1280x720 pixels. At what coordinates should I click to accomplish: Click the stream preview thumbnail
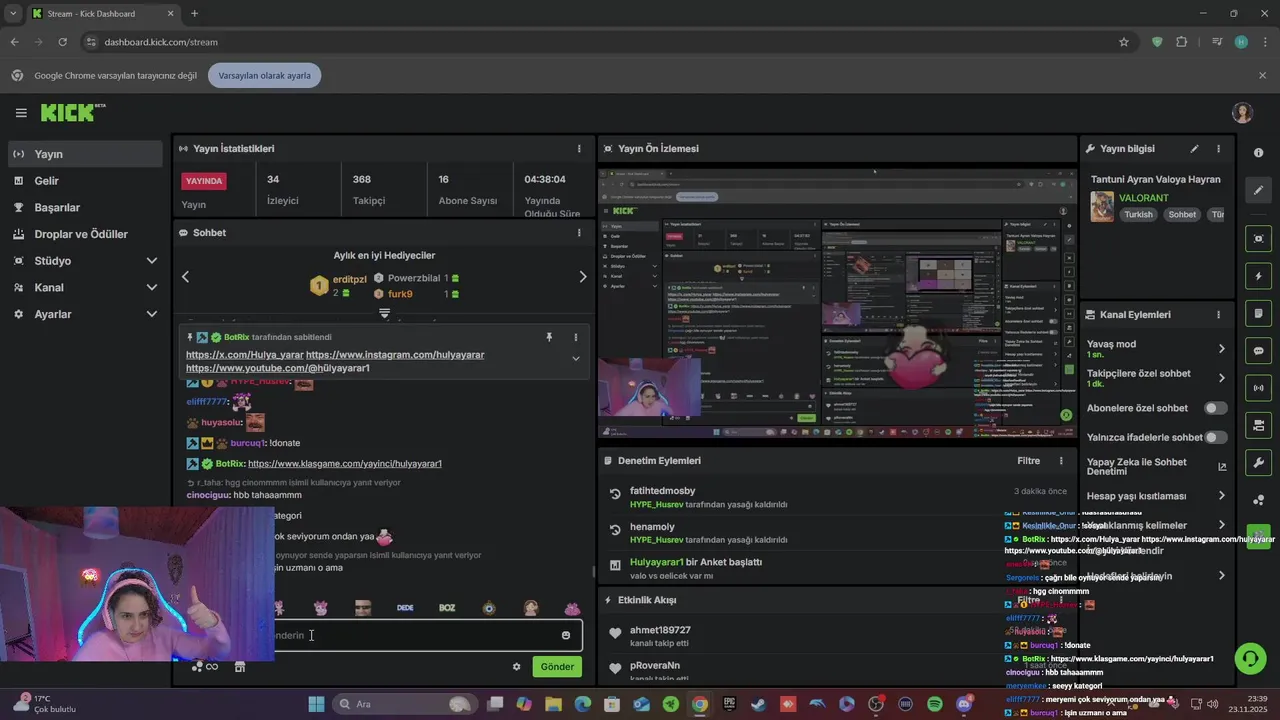[838, 303]
